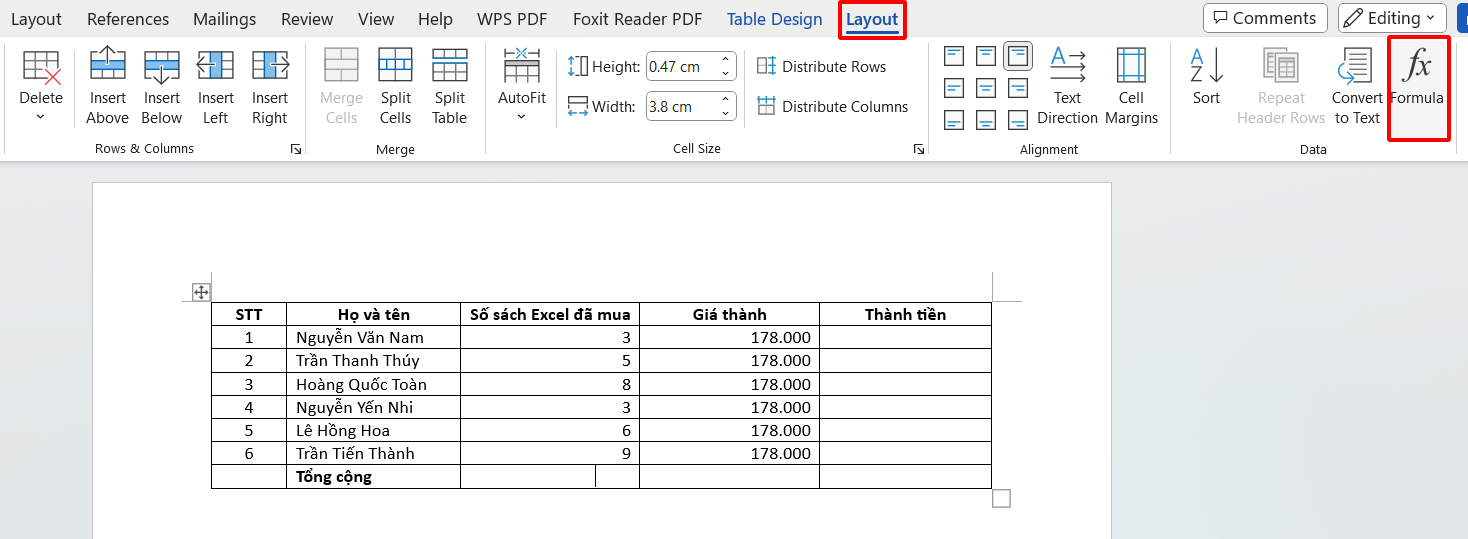The image size is (1468, 539).
Task: Click Distribute Rows button
Action: coord(821,66)
